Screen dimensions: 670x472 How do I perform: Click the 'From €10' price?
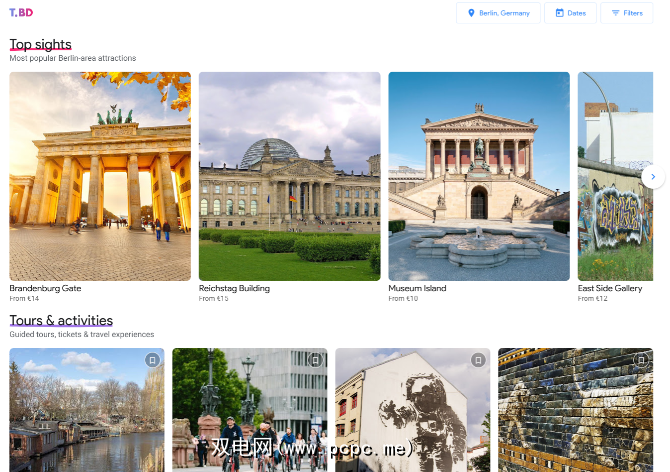click(403, 299)
